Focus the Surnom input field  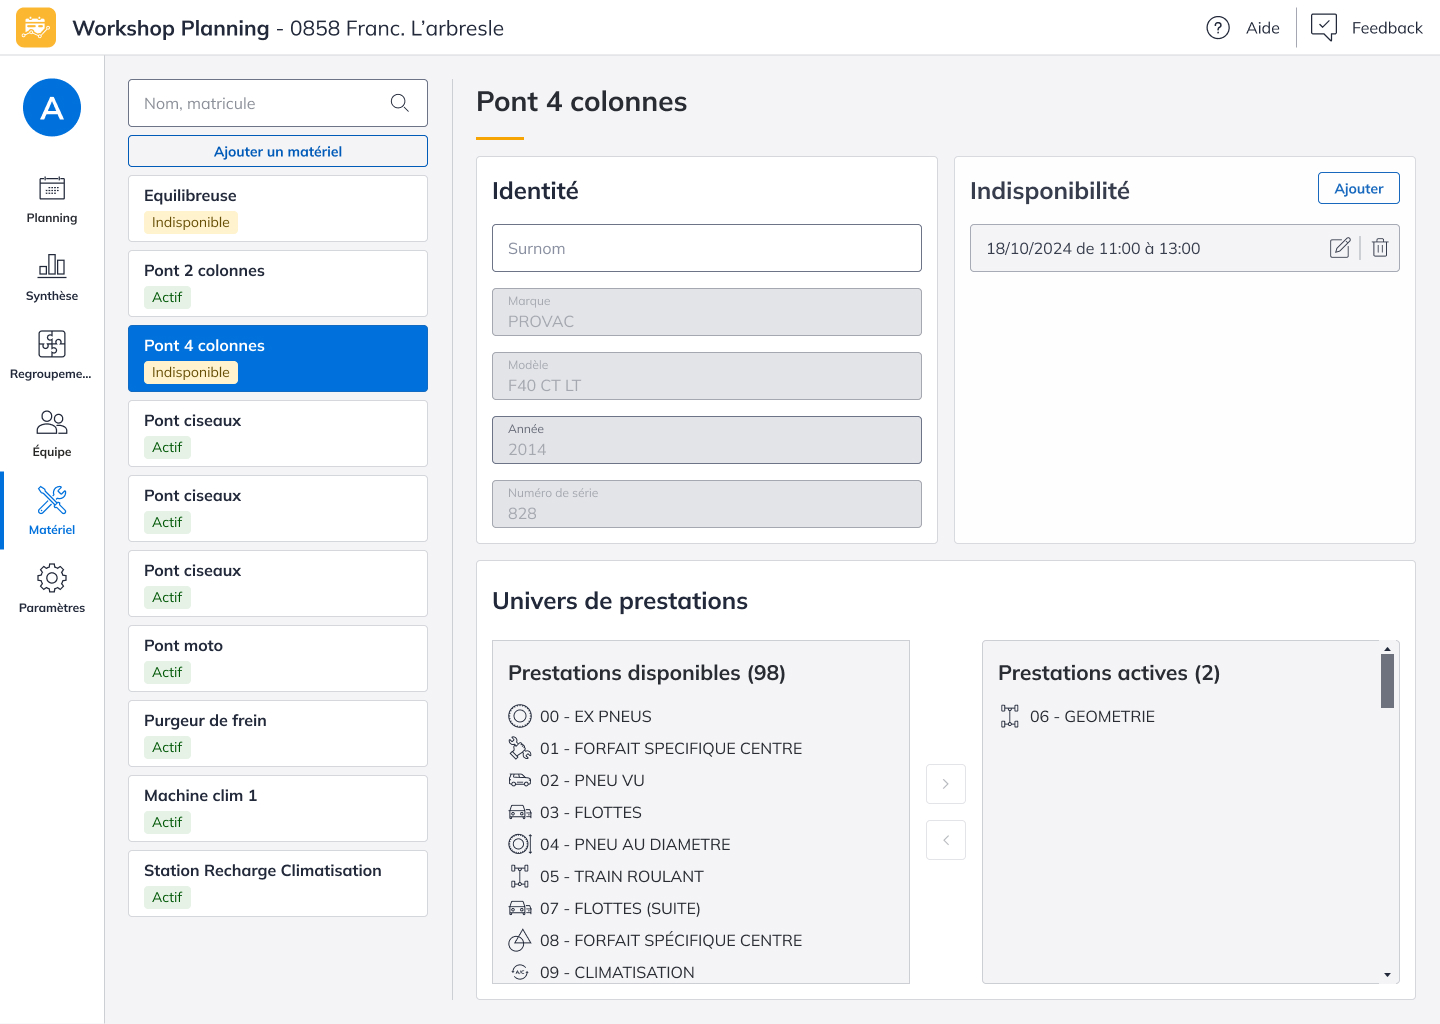click(706, 248)
